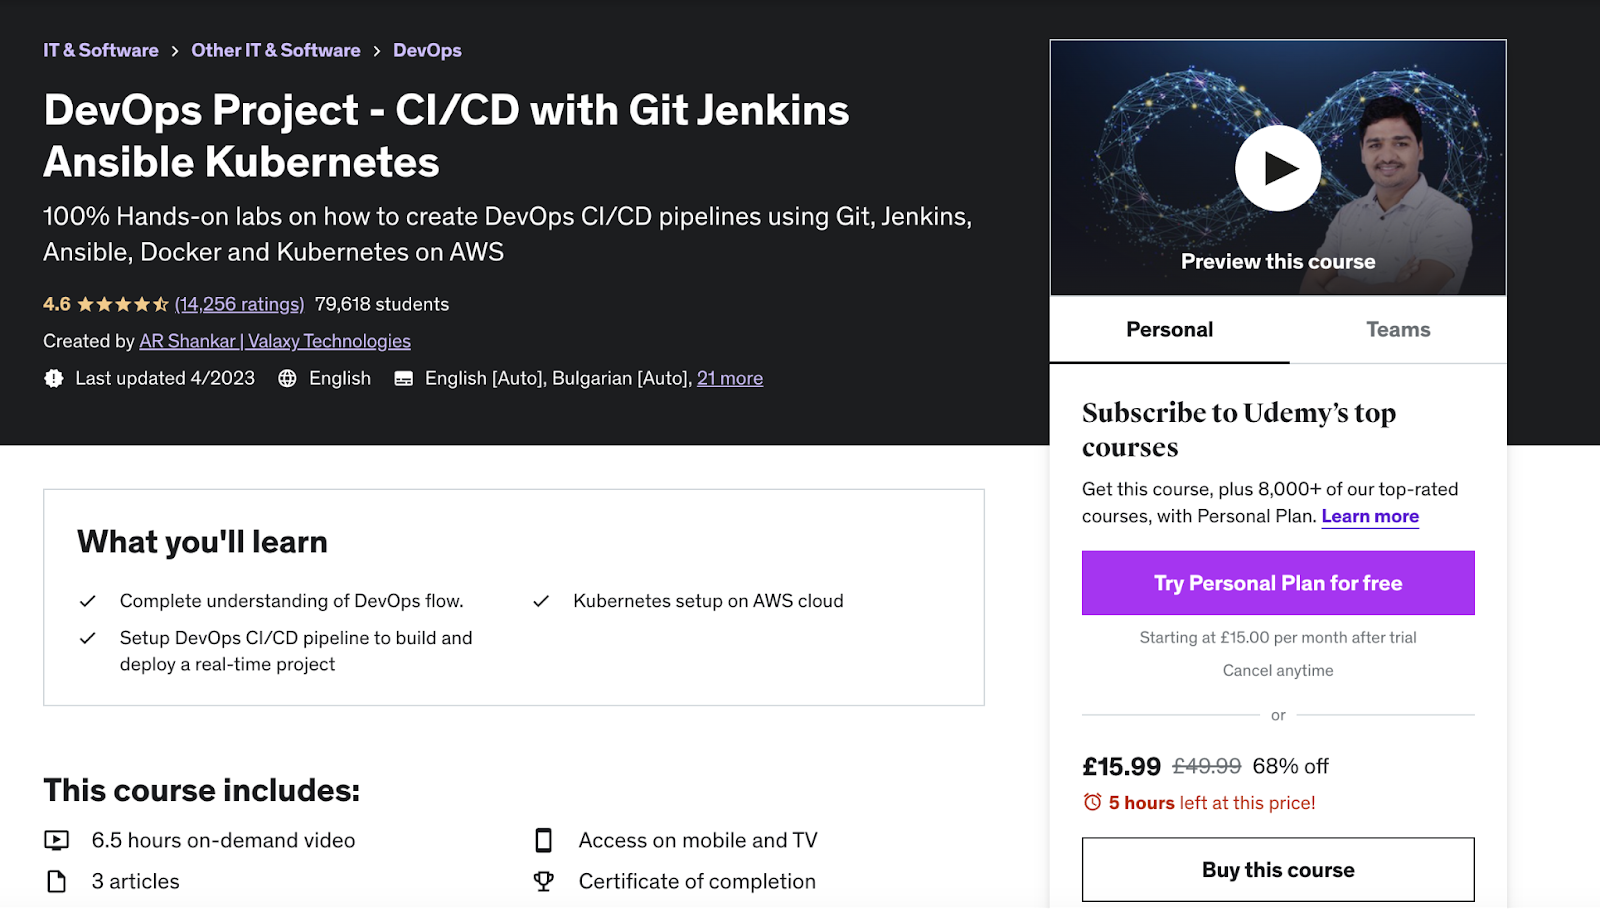Screen dimensions: 1600x909
Task: Expand the 21 more subtitles link
Action: point(730,379)
